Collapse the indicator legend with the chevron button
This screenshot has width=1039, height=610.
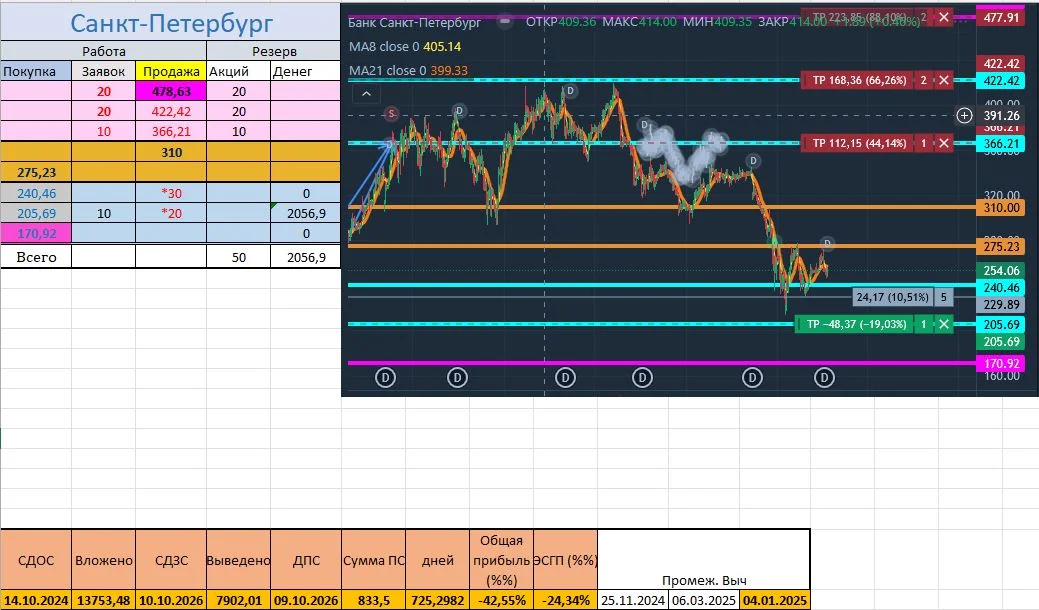coord(366,94)
